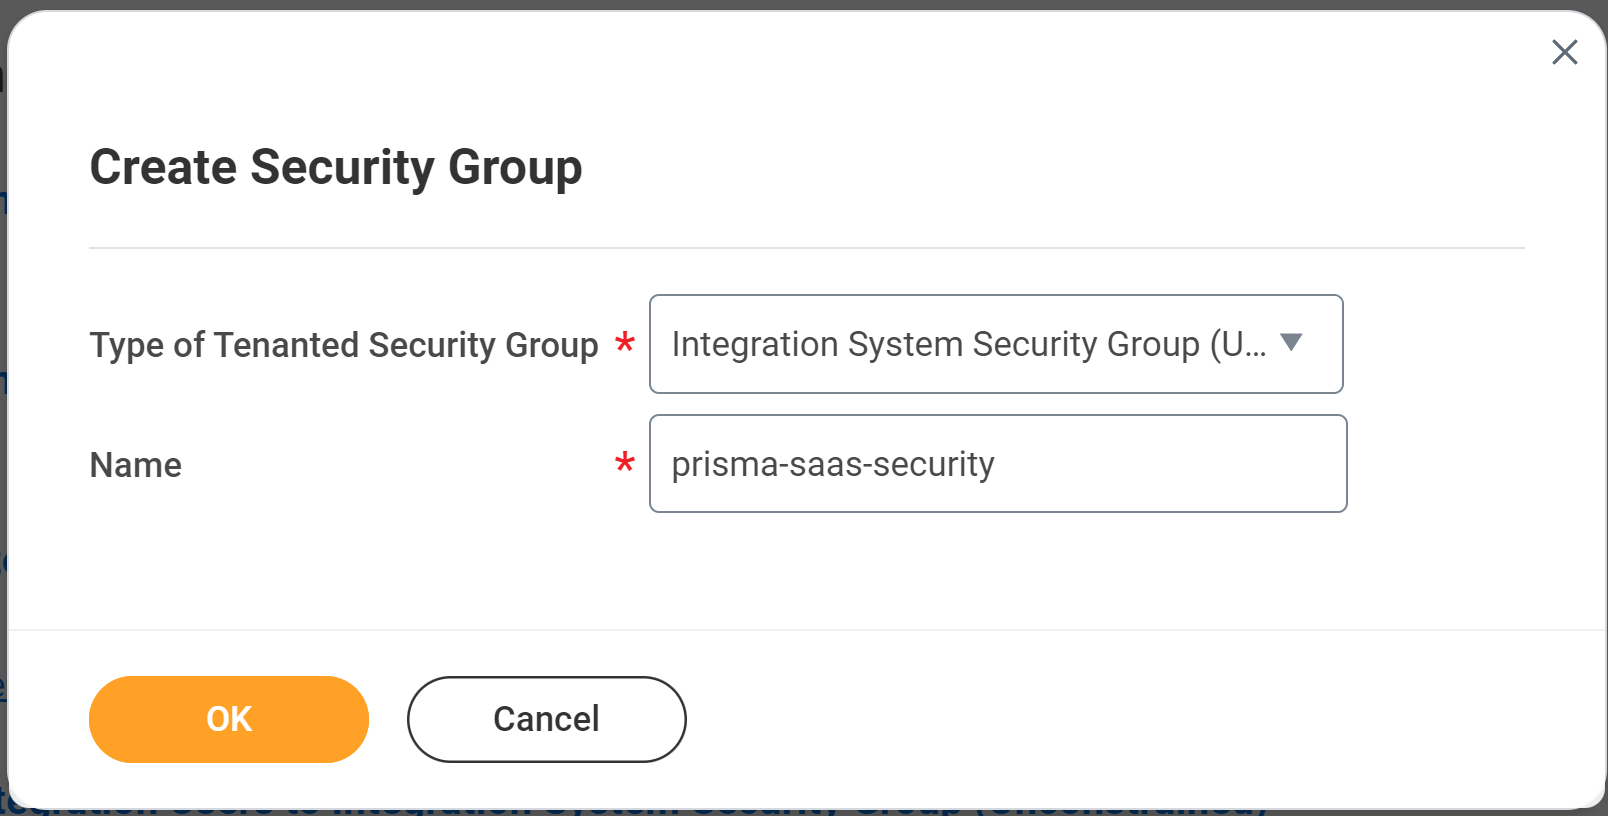
Task: Click the red asterisk next to Name
Action: click(625, 464)
